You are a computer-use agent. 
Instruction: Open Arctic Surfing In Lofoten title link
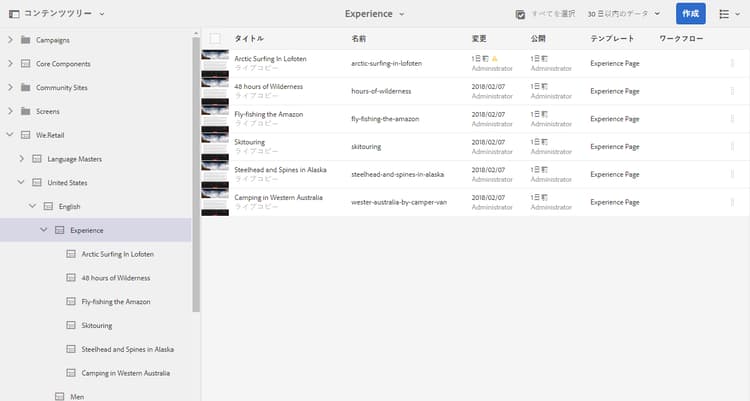270,58
